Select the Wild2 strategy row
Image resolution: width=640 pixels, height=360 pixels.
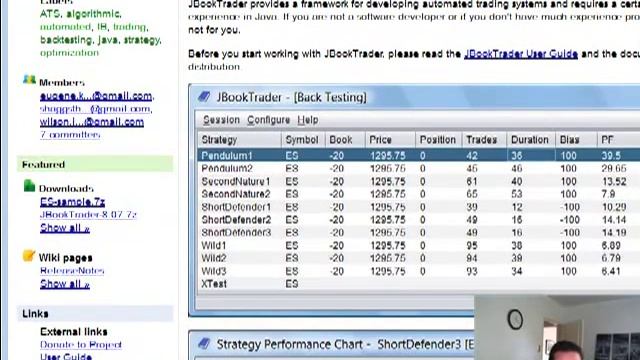(419, 258)
